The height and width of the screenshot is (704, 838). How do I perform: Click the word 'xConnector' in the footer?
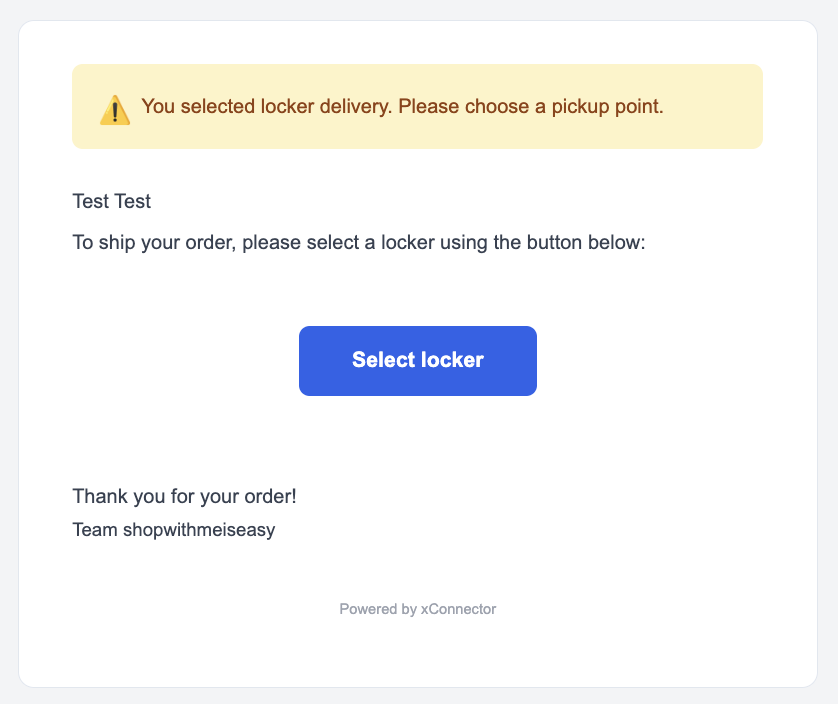tap(458, 608)
